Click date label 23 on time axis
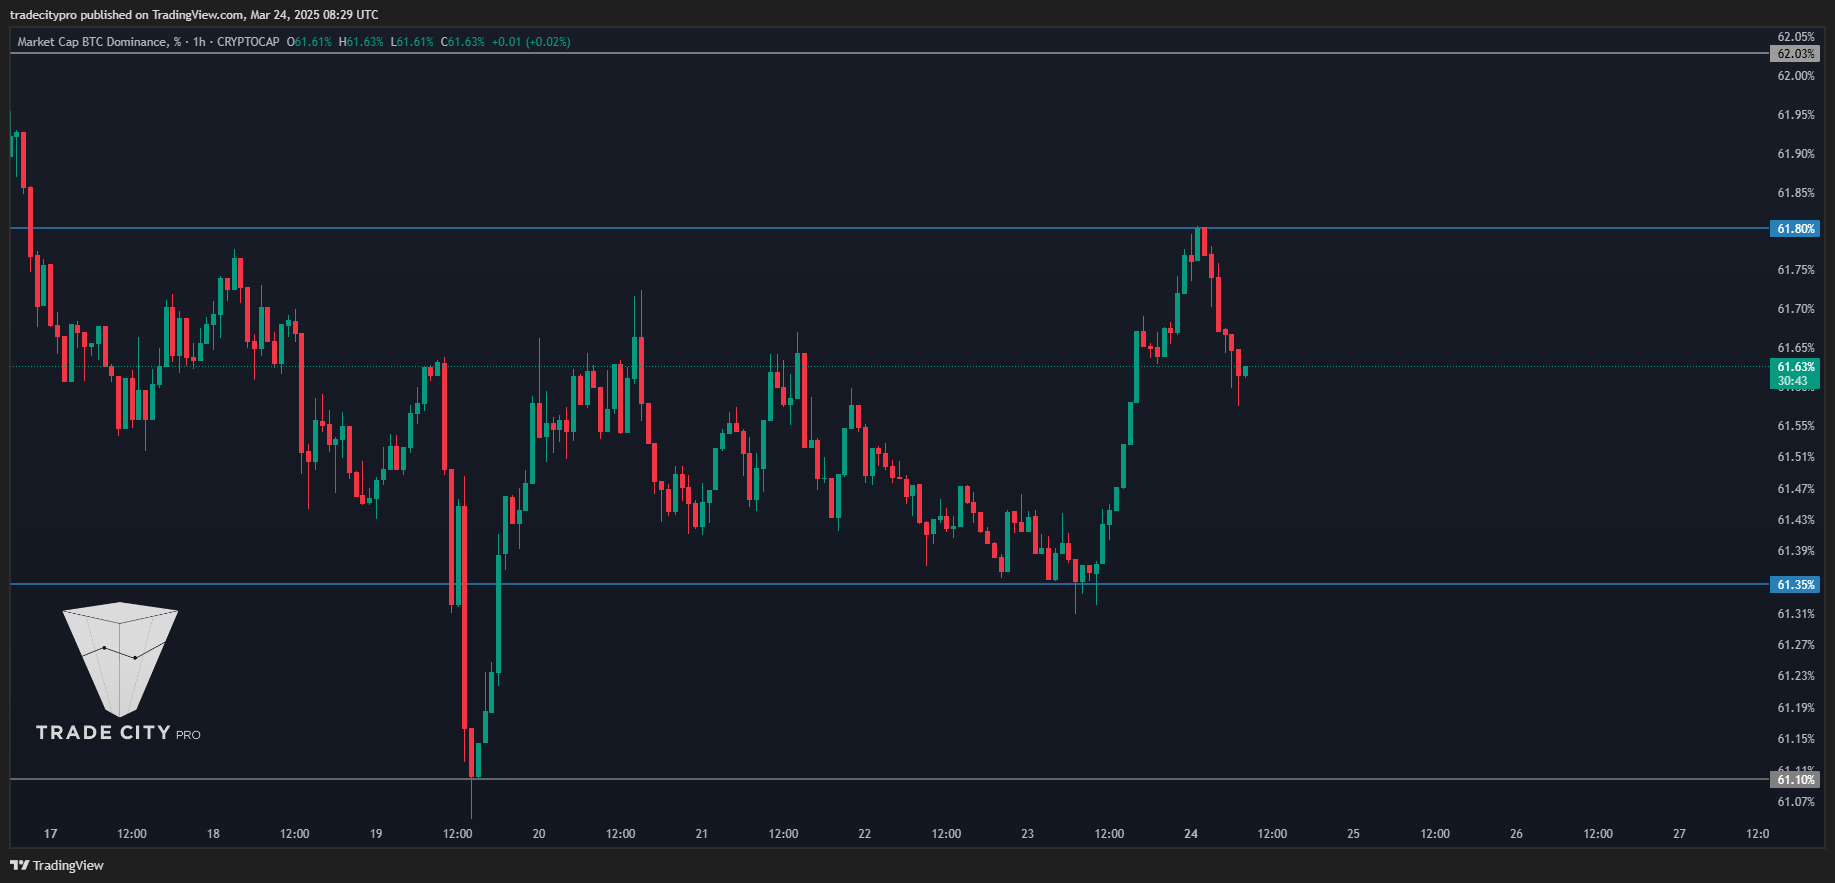 (x=1028, y=834)
